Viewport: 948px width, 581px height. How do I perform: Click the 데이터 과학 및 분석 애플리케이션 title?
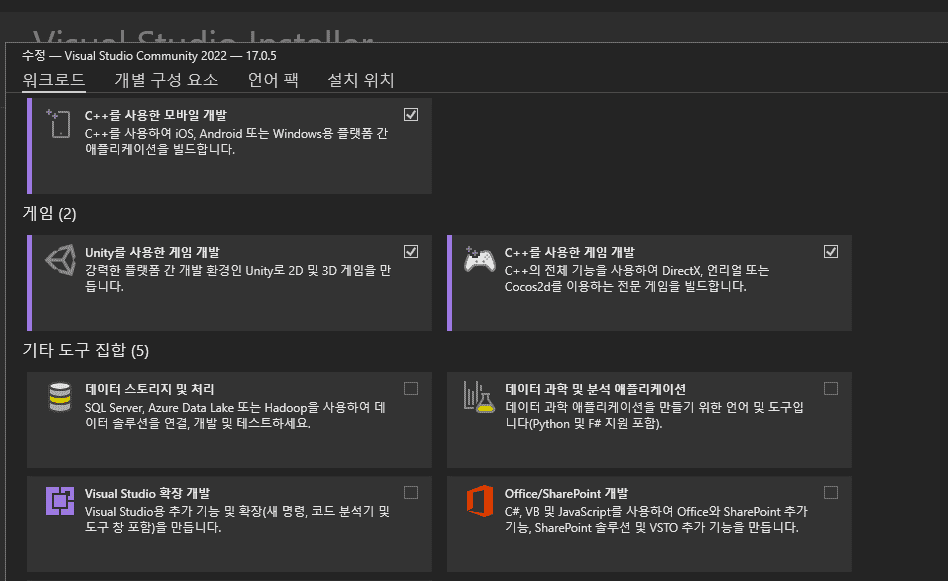(596, 389)
